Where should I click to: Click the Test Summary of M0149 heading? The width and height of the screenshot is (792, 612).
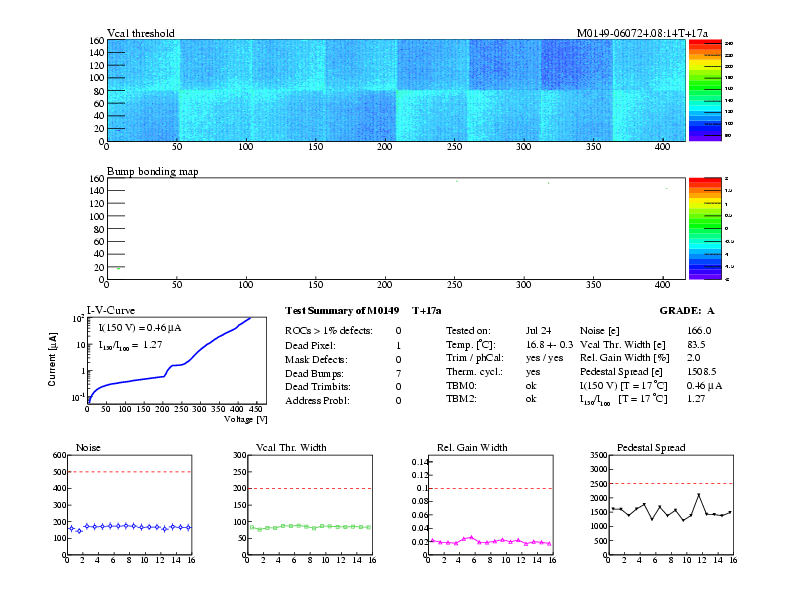pos(342,312)
